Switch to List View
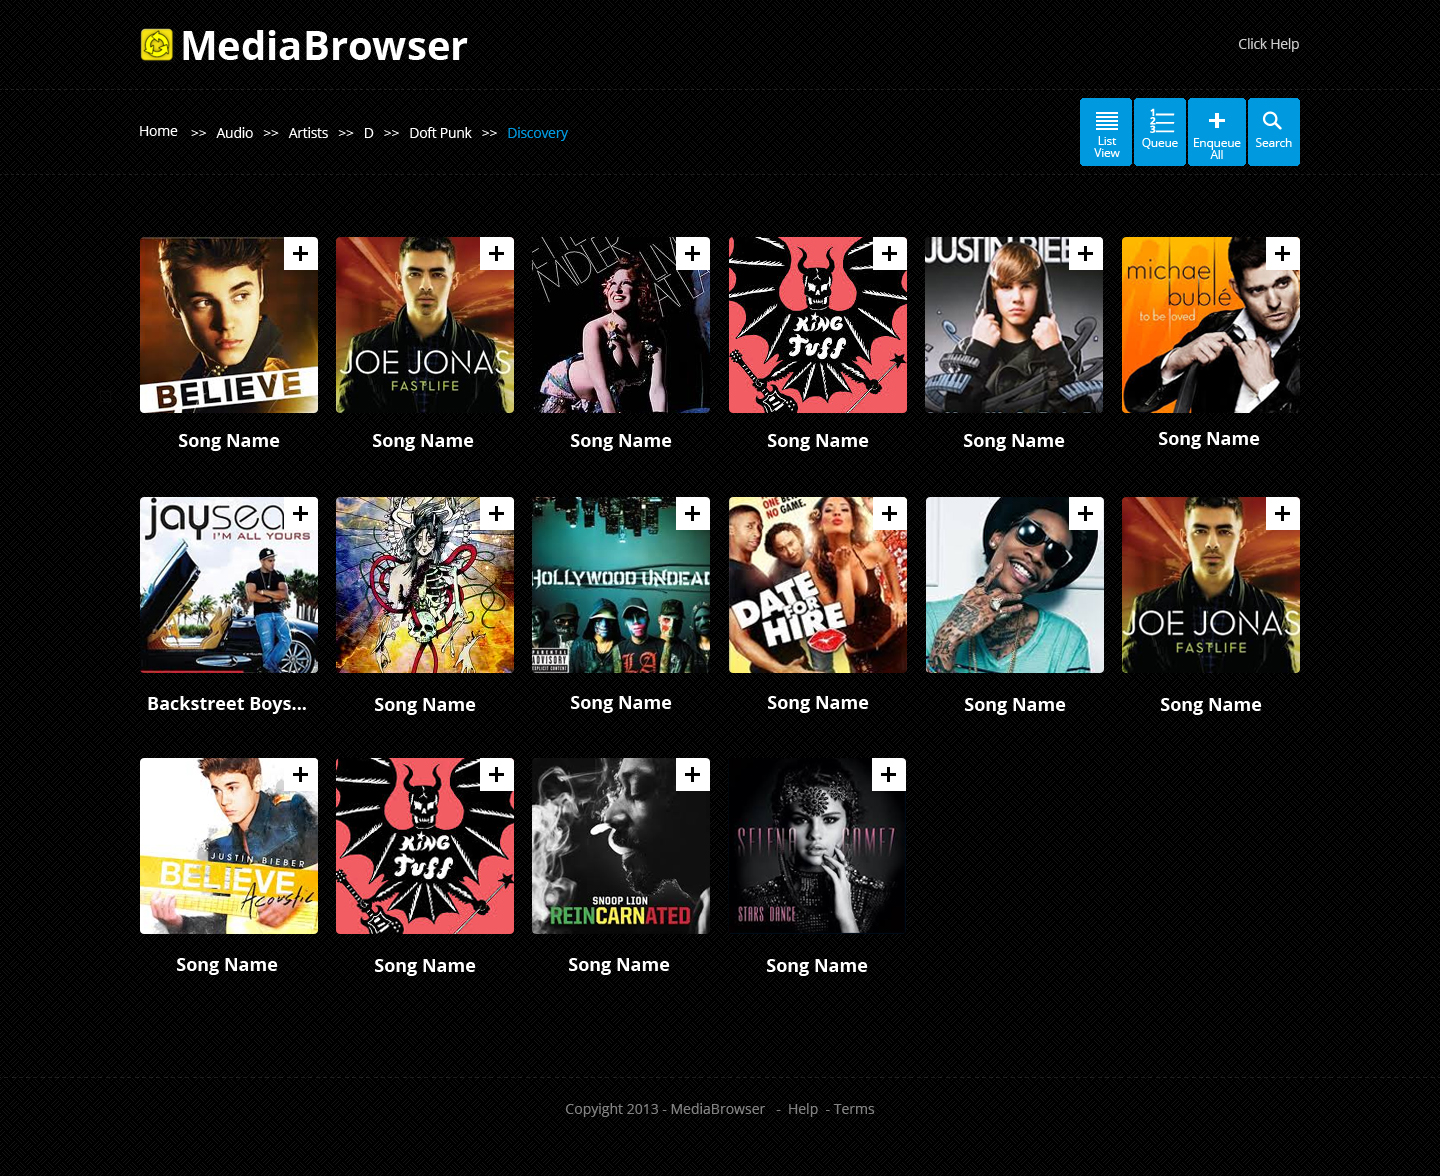Viewport: 1440px width, 1176px height. click(1106, 132)
